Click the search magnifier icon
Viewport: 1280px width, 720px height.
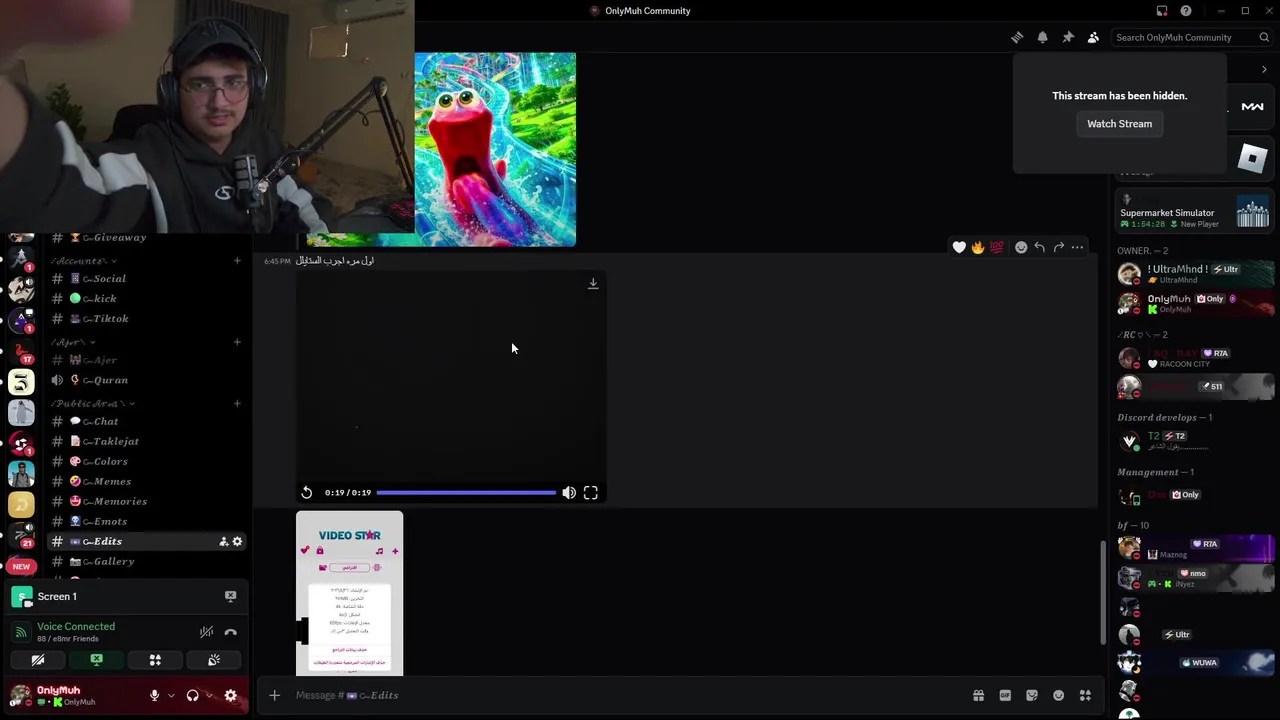coord(1264,37)
